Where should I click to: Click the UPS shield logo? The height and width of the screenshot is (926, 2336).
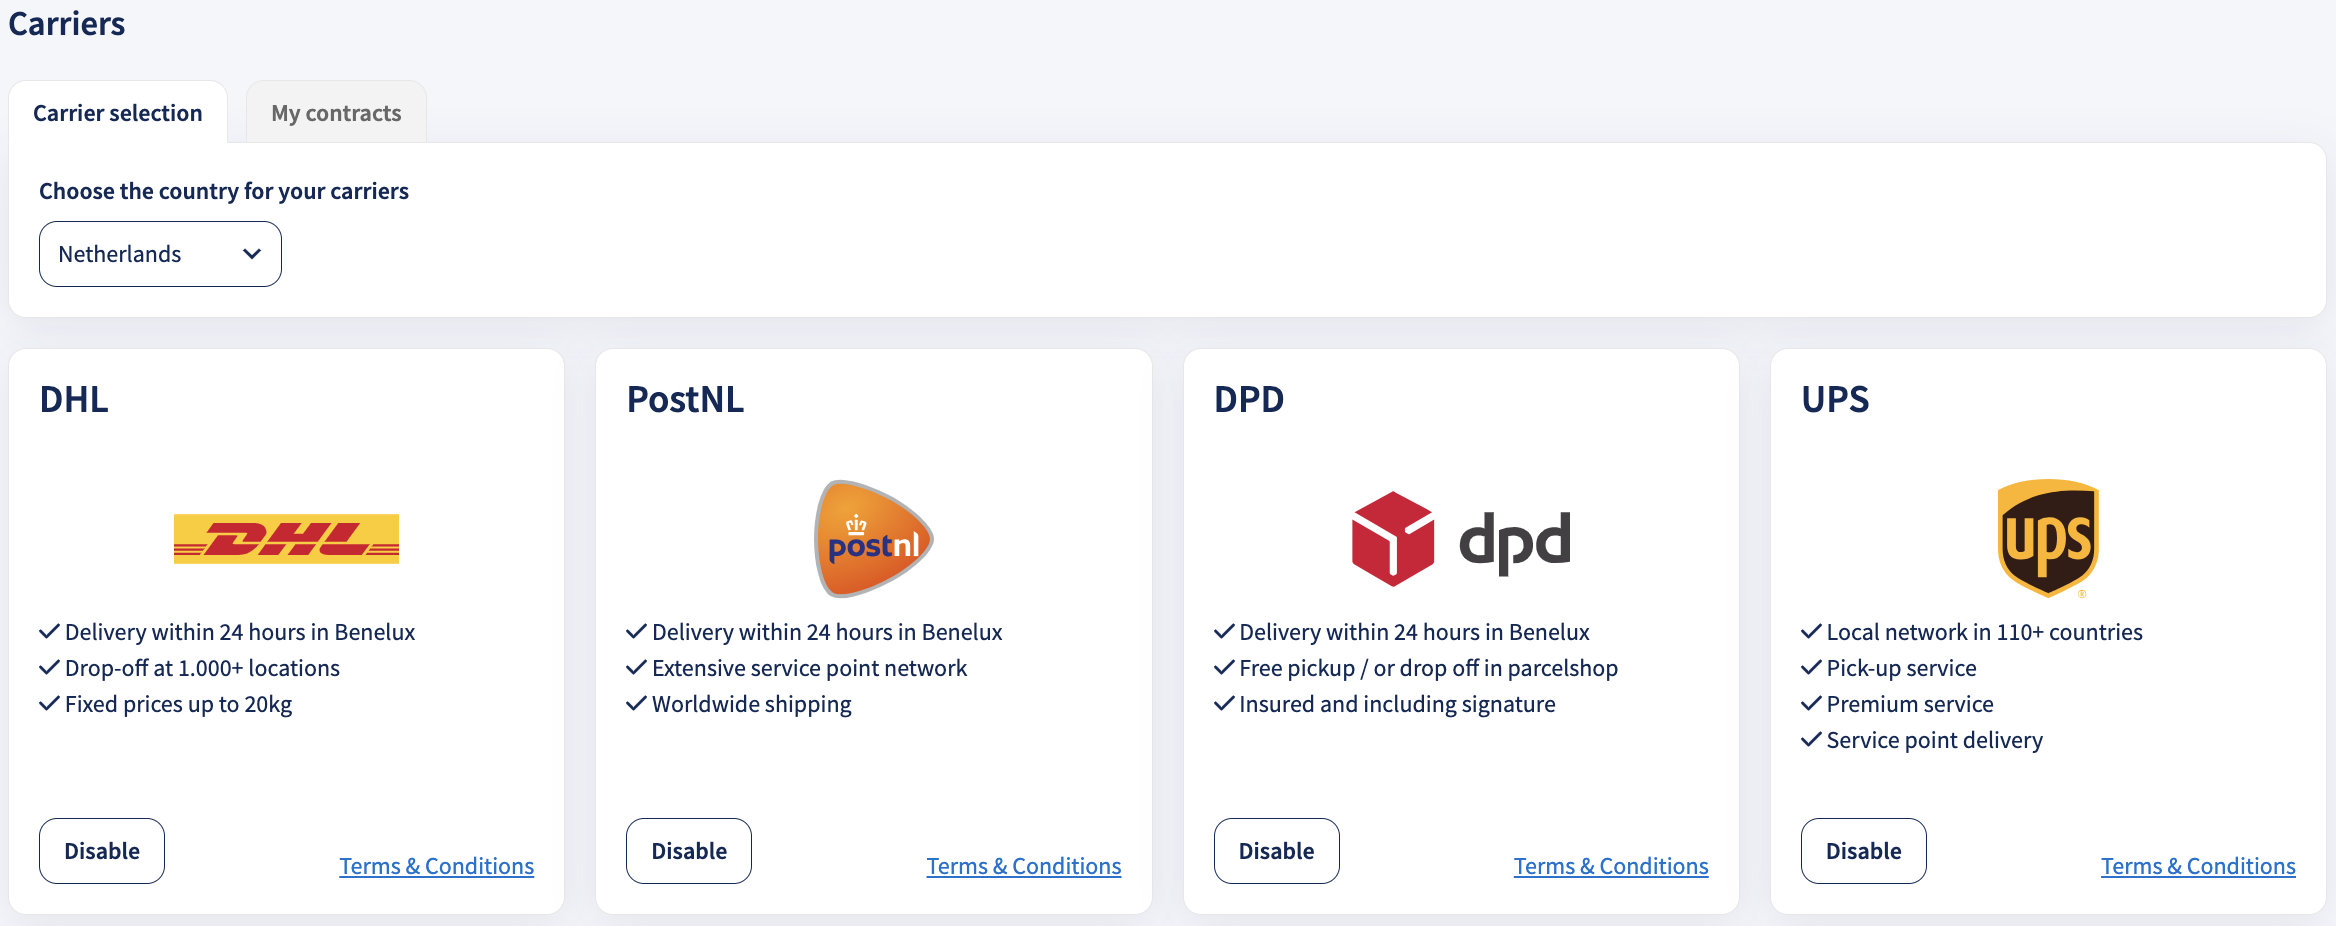pyautogui.click(x=2048, y=539)
